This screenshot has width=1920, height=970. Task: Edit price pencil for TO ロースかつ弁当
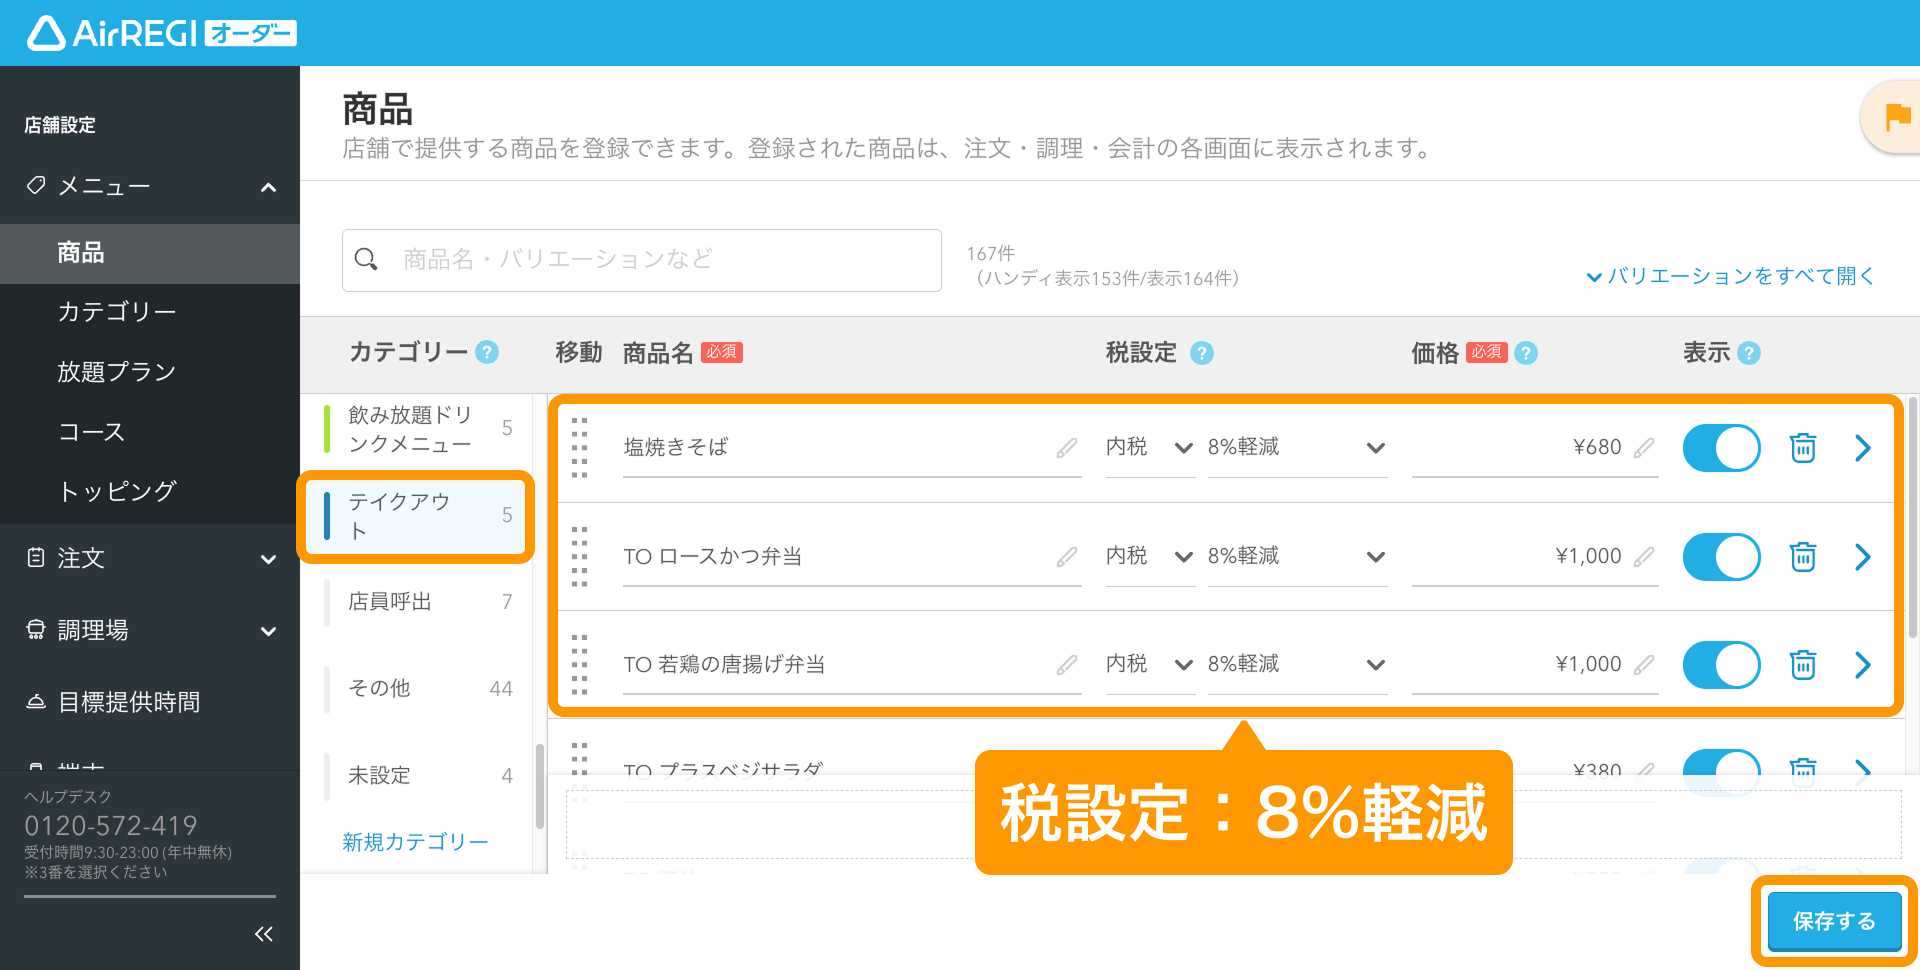click(x=1644, y=557)
